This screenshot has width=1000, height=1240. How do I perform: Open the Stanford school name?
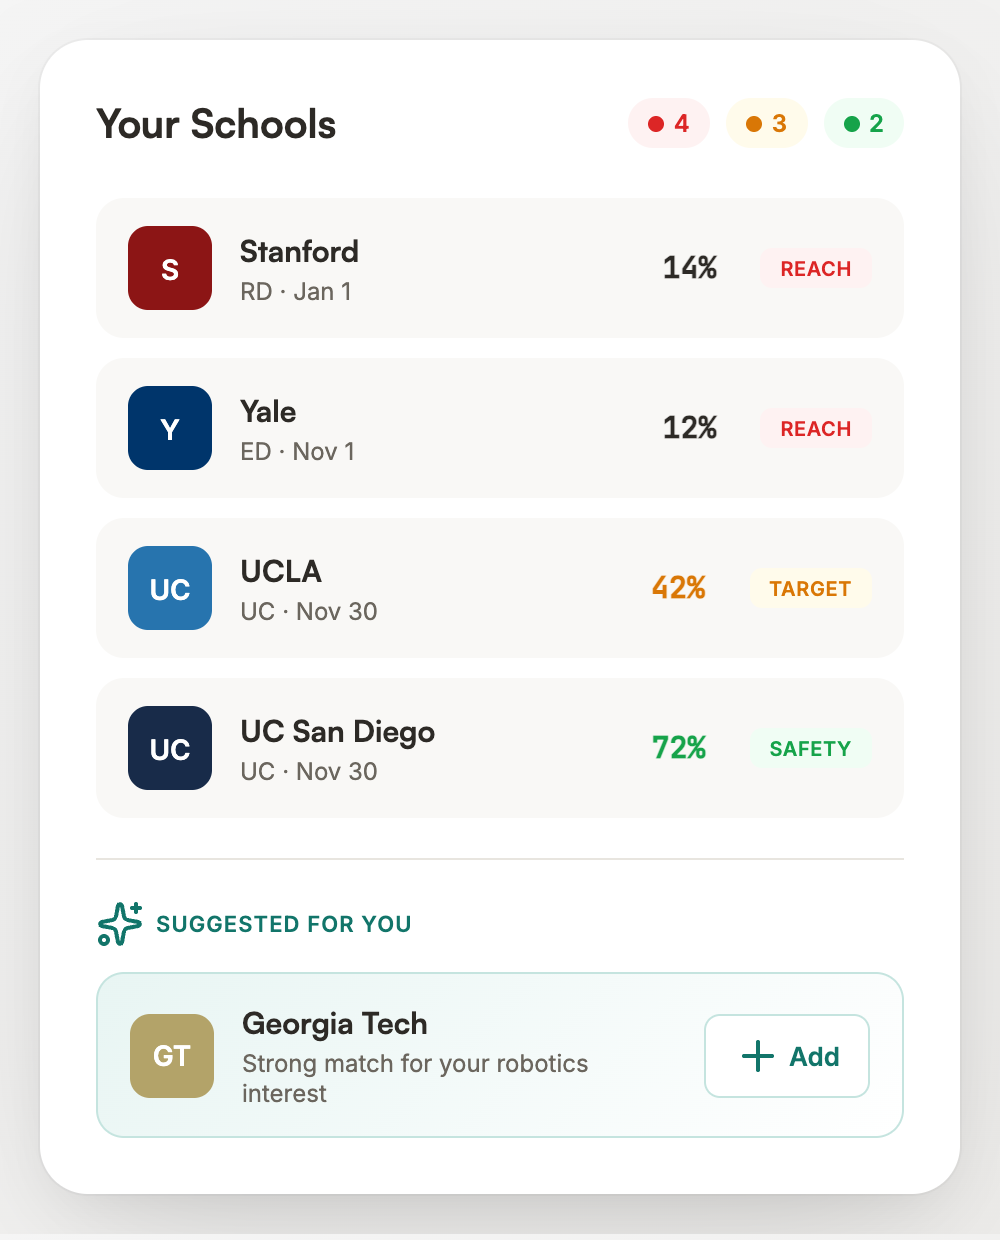point(299,251)
